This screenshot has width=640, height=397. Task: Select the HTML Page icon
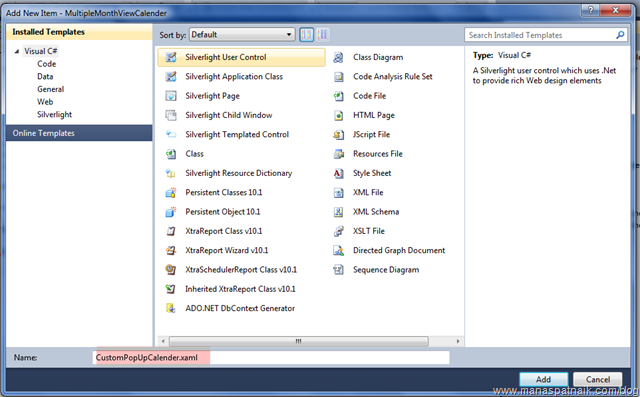pos(338,115)
